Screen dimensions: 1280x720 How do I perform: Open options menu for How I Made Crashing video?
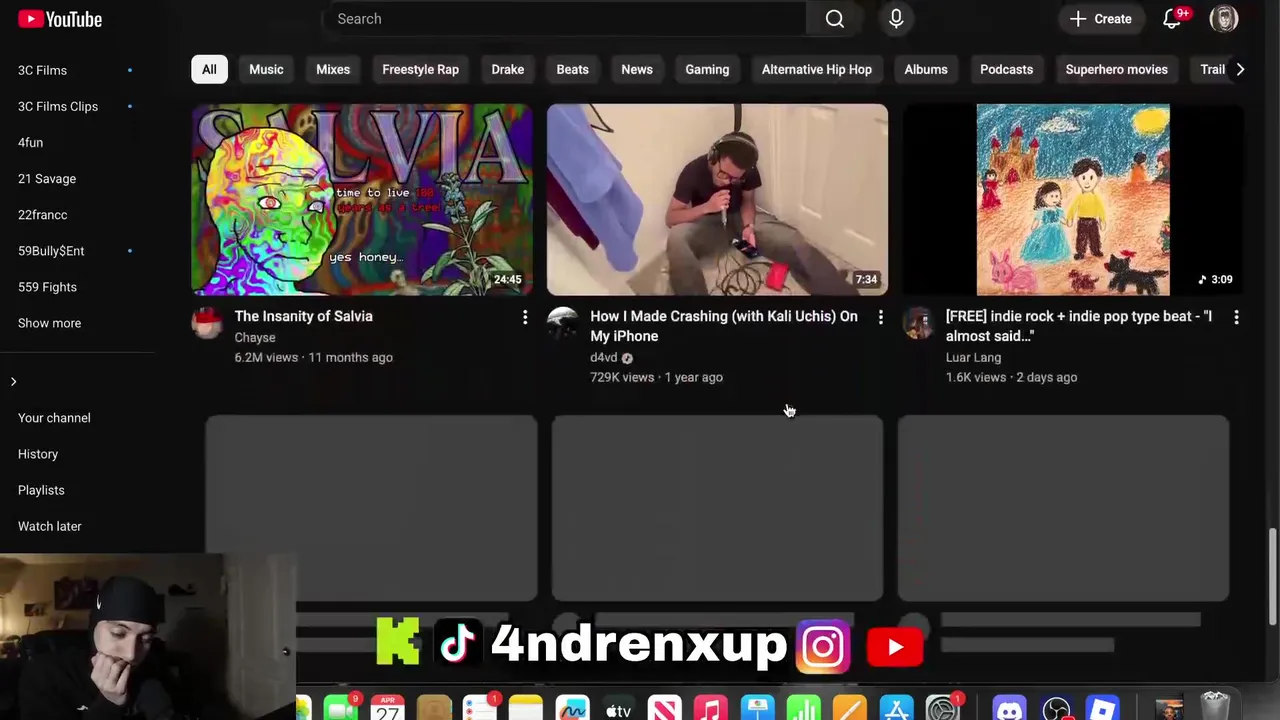click(x=880, y=318)
